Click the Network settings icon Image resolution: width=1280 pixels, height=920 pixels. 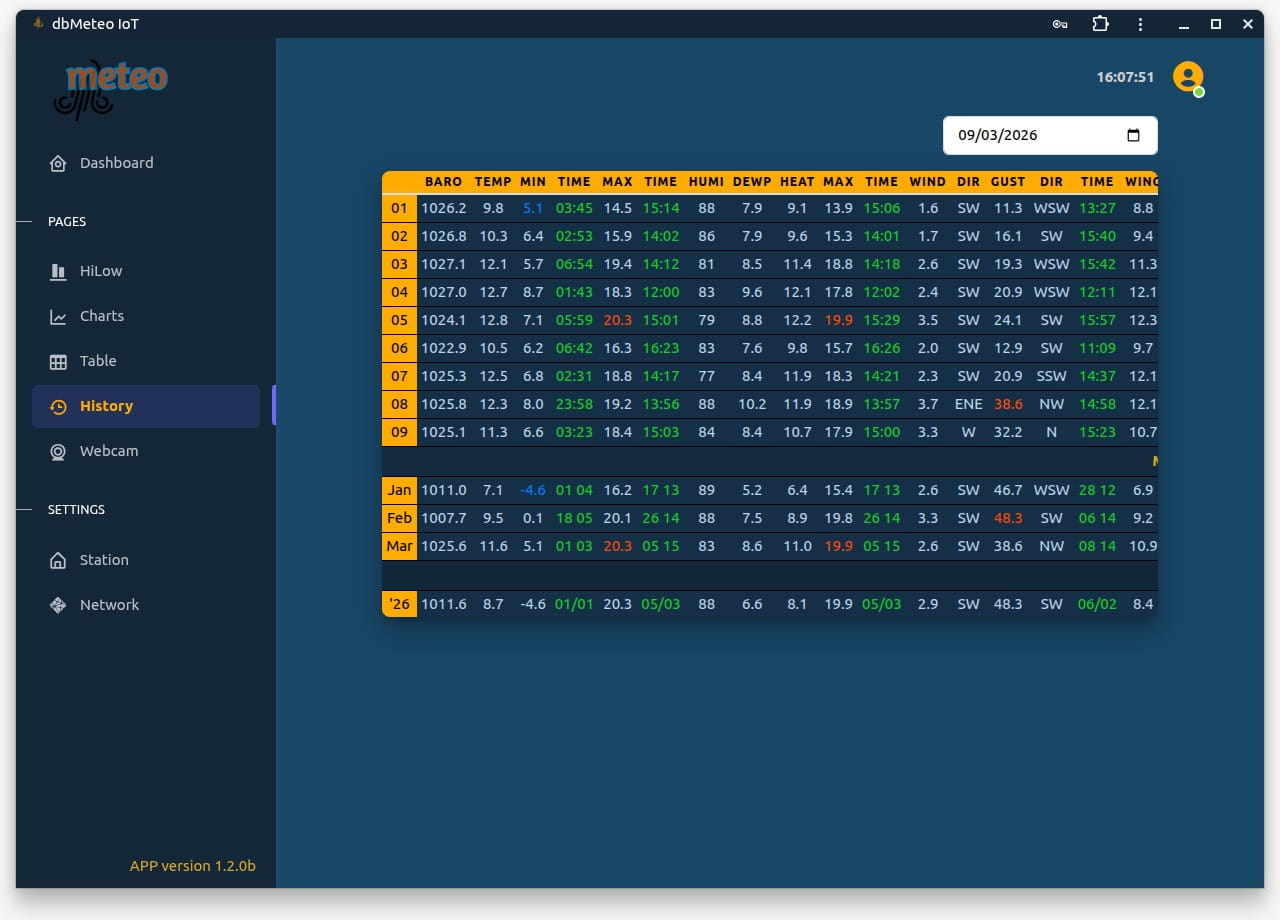click(x=58, y=605)
